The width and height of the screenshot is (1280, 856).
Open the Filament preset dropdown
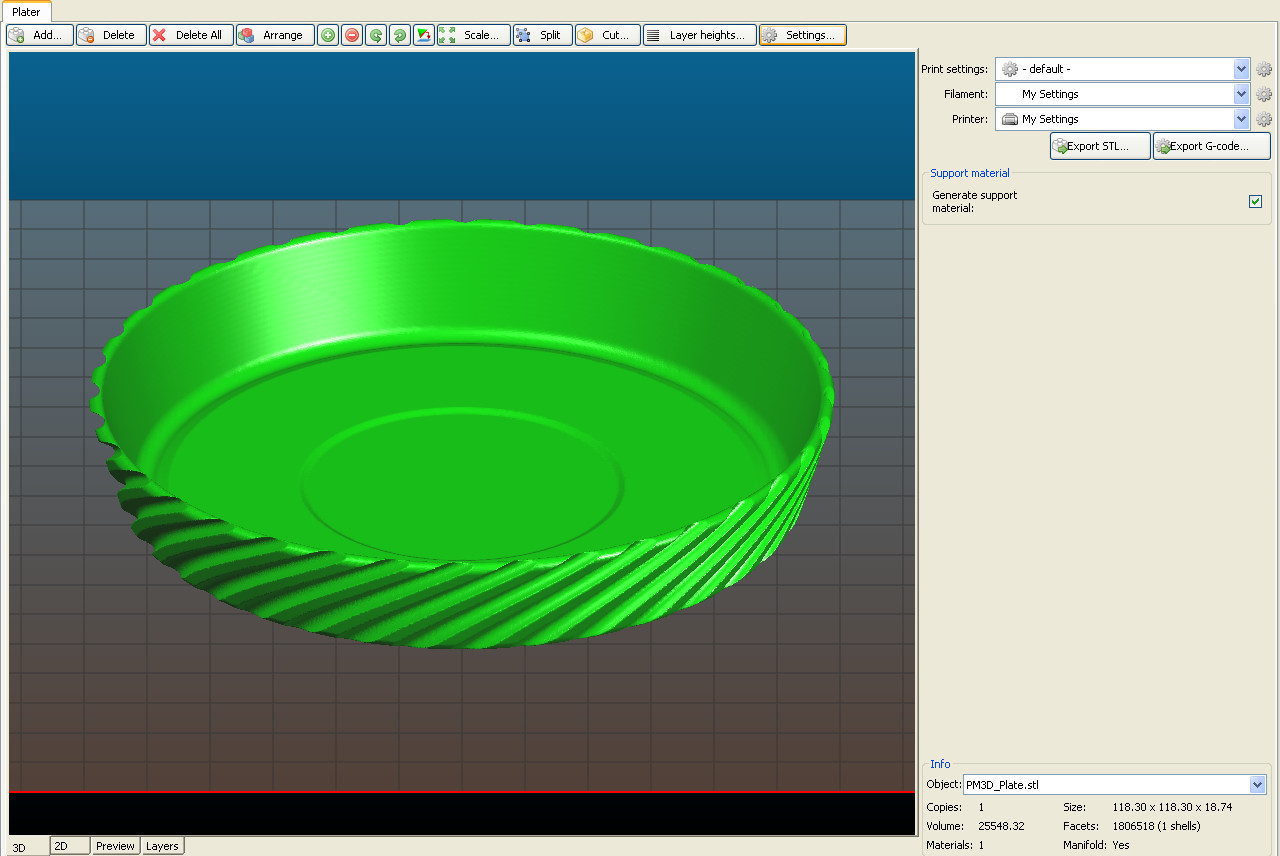[x=1241, y=94]
